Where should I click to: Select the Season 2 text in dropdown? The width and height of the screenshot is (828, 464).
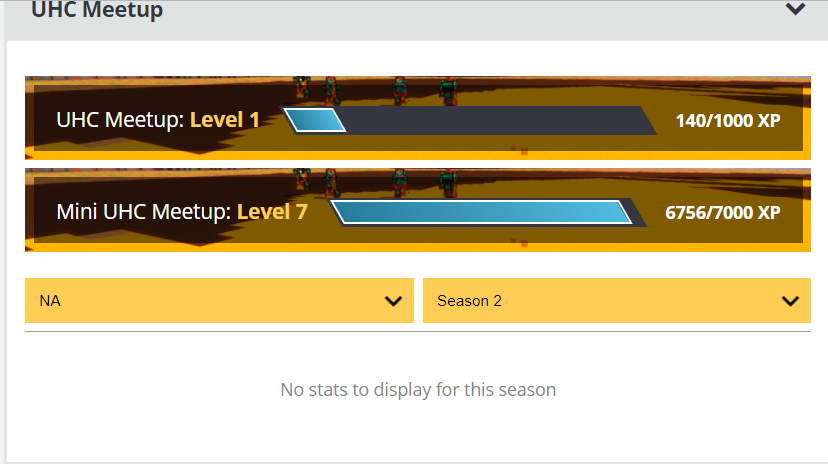[469, 301]
